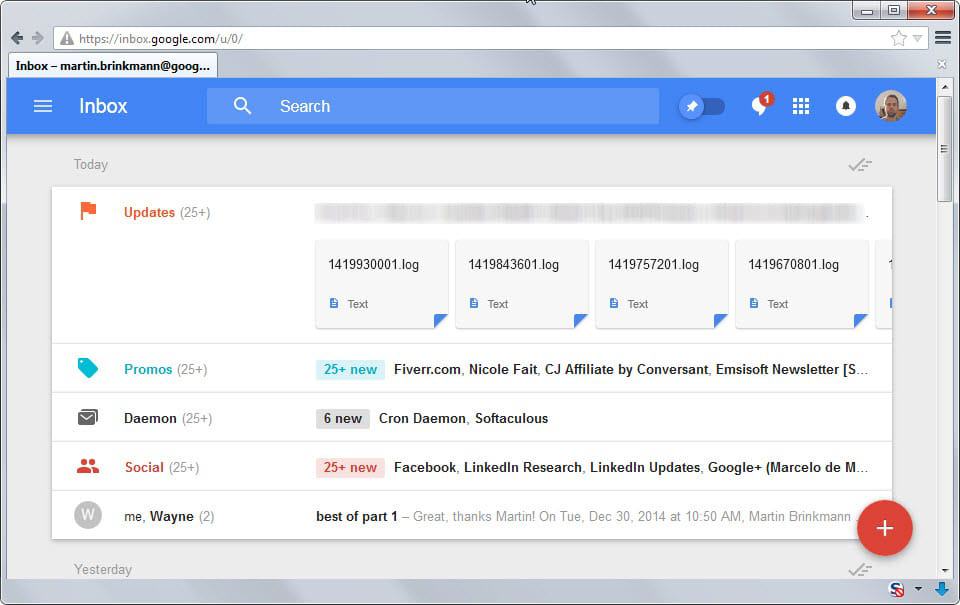The image size is (960, 605).
Task: Click the red compose plus button
Action: (884, 527)
